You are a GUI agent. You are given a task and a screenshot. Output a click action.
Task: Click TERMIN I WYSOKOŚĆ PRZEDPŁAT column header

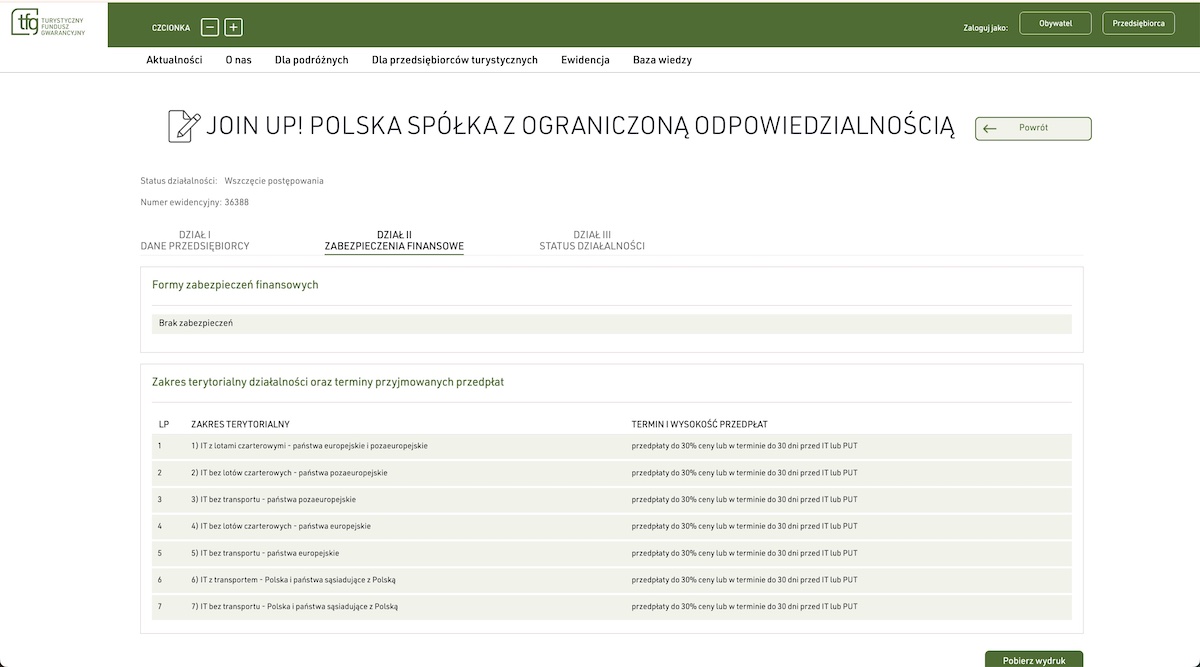700,425
